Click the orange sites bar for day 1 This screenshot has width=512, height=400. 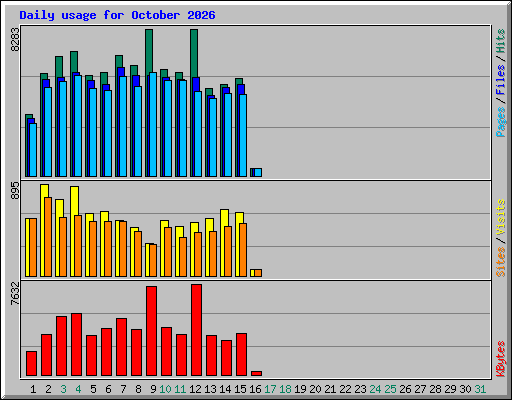pos(33,247)
